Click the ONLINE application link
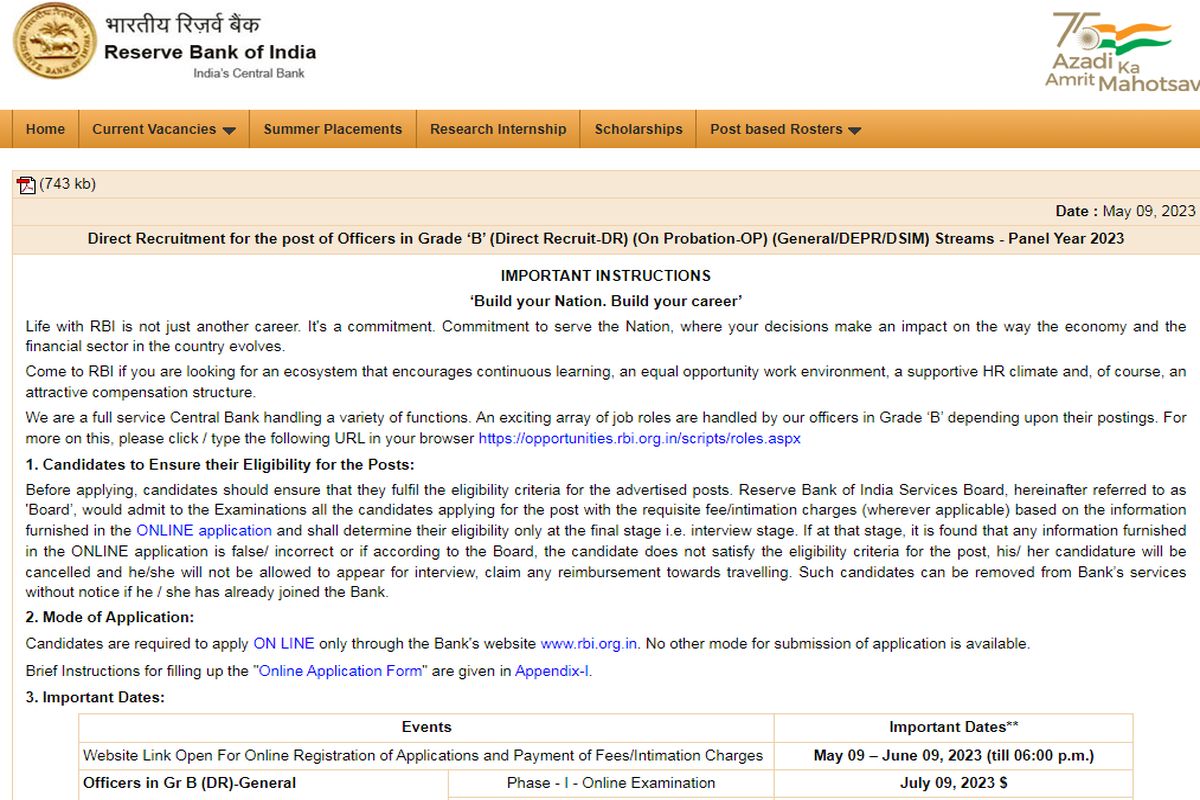Screen dimensions: 1200x800 [204, 530]
